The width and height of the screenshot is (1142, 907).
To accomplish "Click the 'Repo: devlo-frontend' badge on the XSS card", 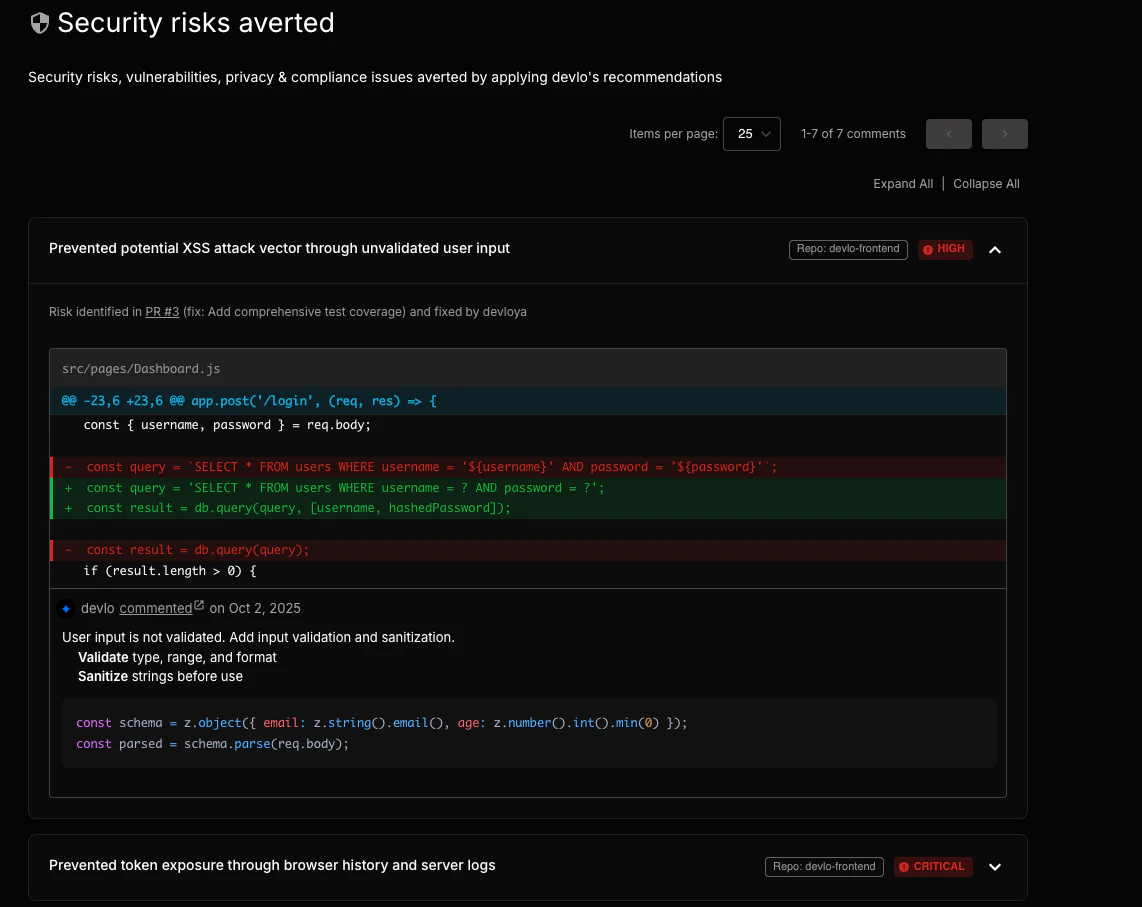I will click(x=848, y=249).
